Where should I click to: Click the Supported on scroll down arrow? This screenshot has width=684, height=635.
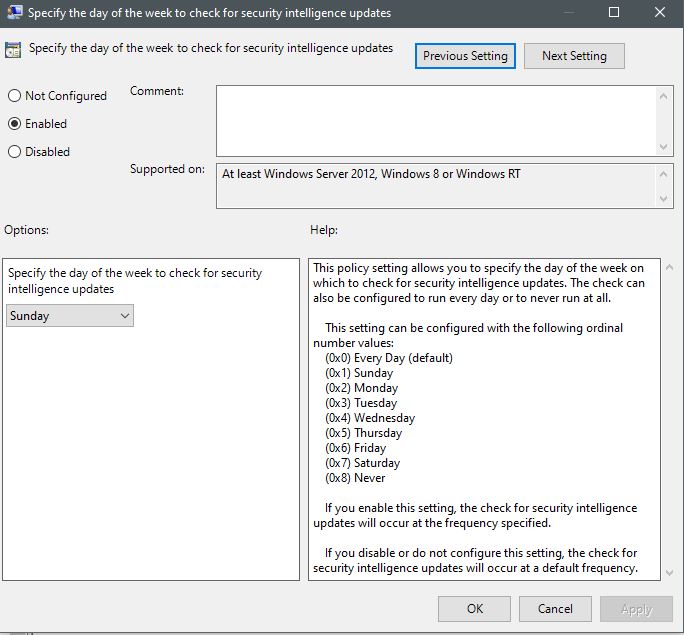coord(663,199)
